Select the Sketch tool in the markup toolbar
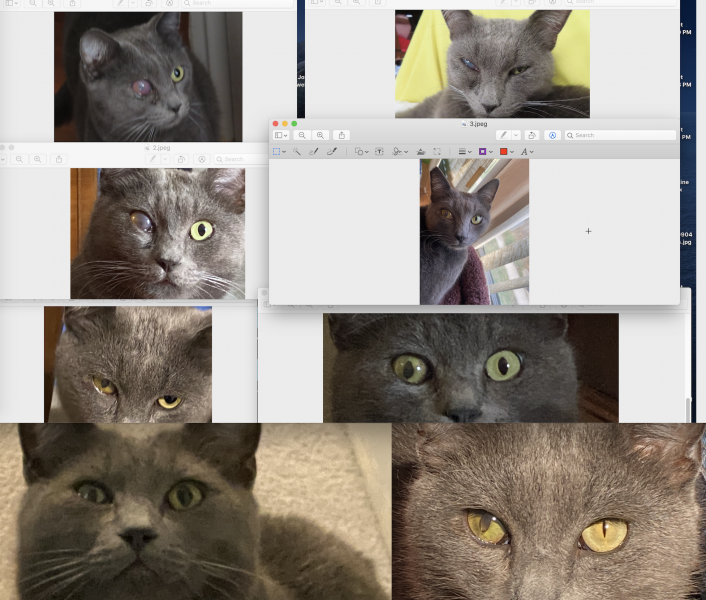706x600 pixels. pyautogui.click(x=313, y=151)
